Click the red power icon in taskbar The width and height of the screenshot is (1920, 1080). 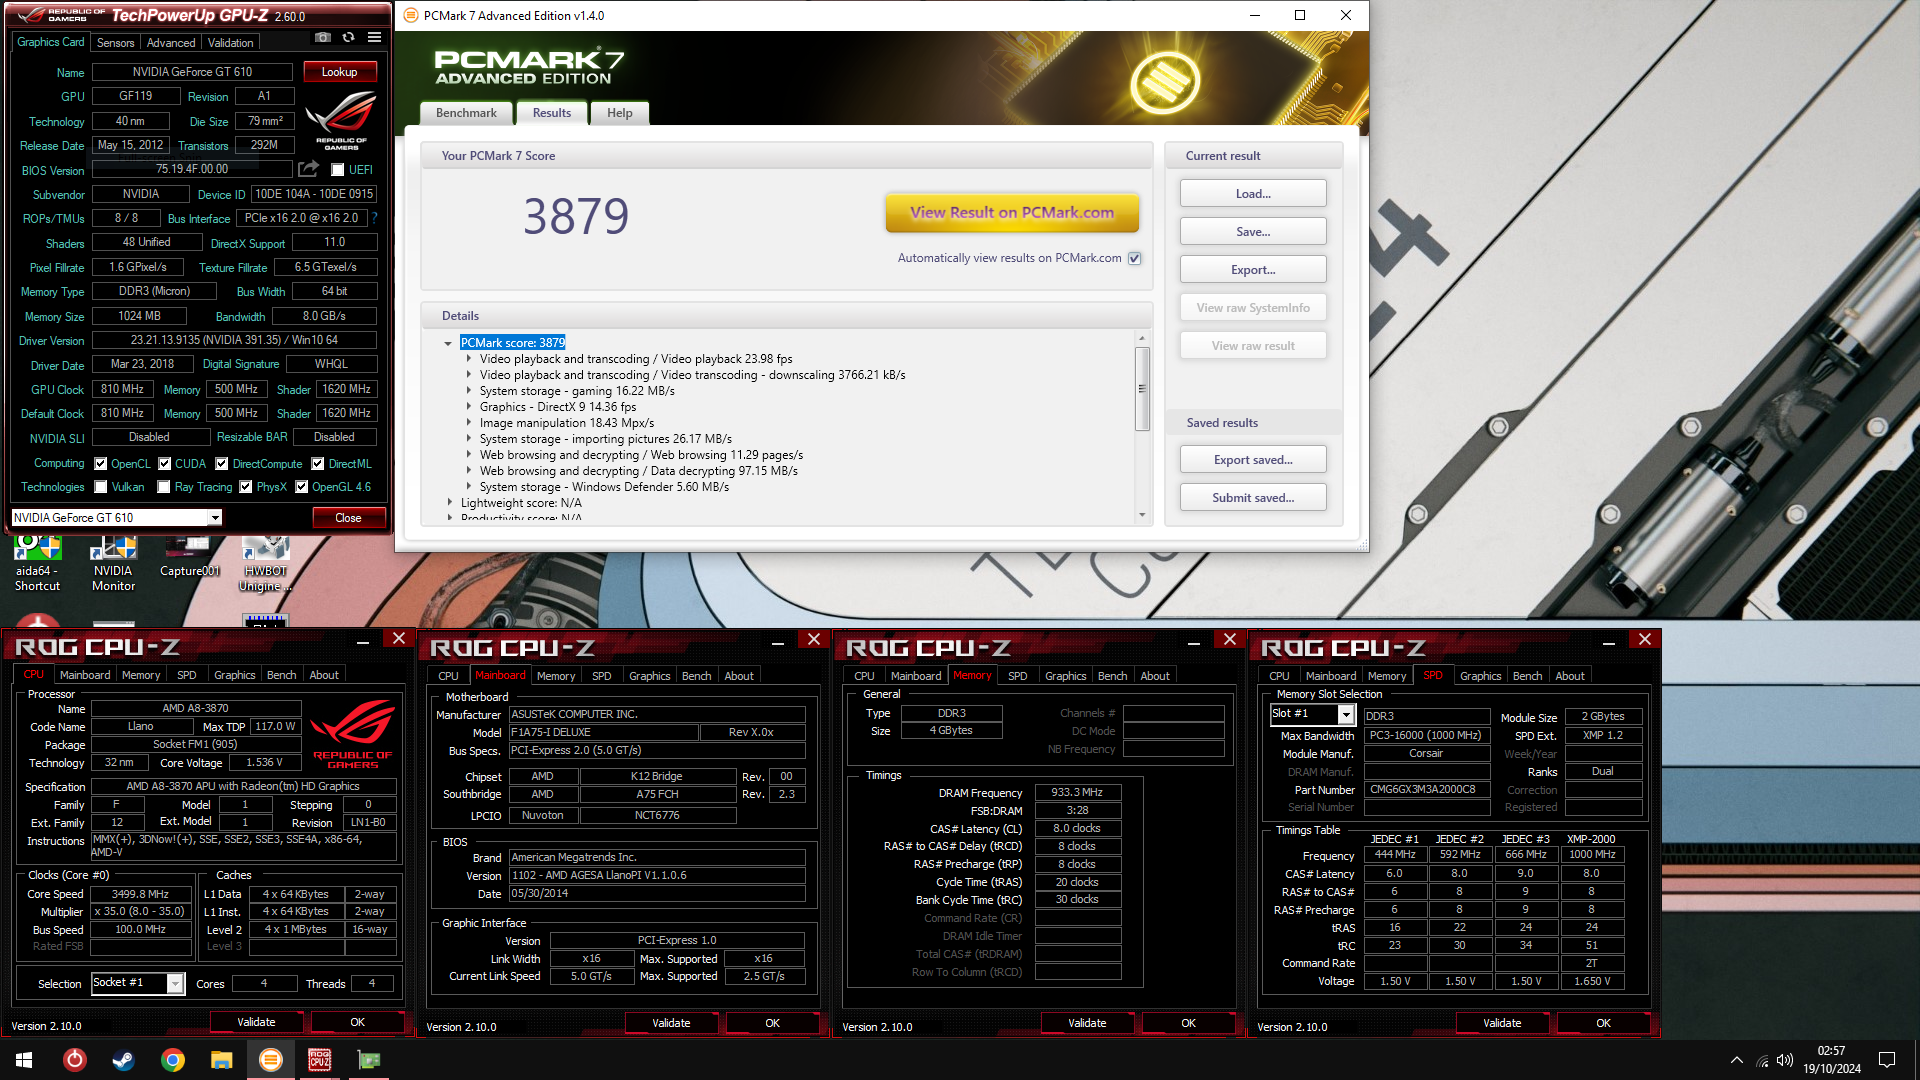point(74,1060)
